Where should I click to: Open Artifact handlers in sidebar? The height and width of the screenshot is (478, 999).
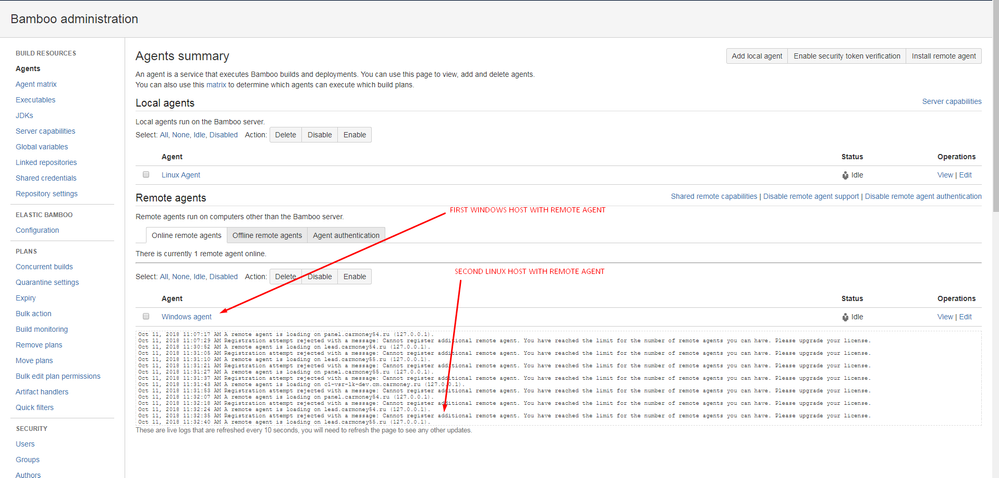point(42,392)
